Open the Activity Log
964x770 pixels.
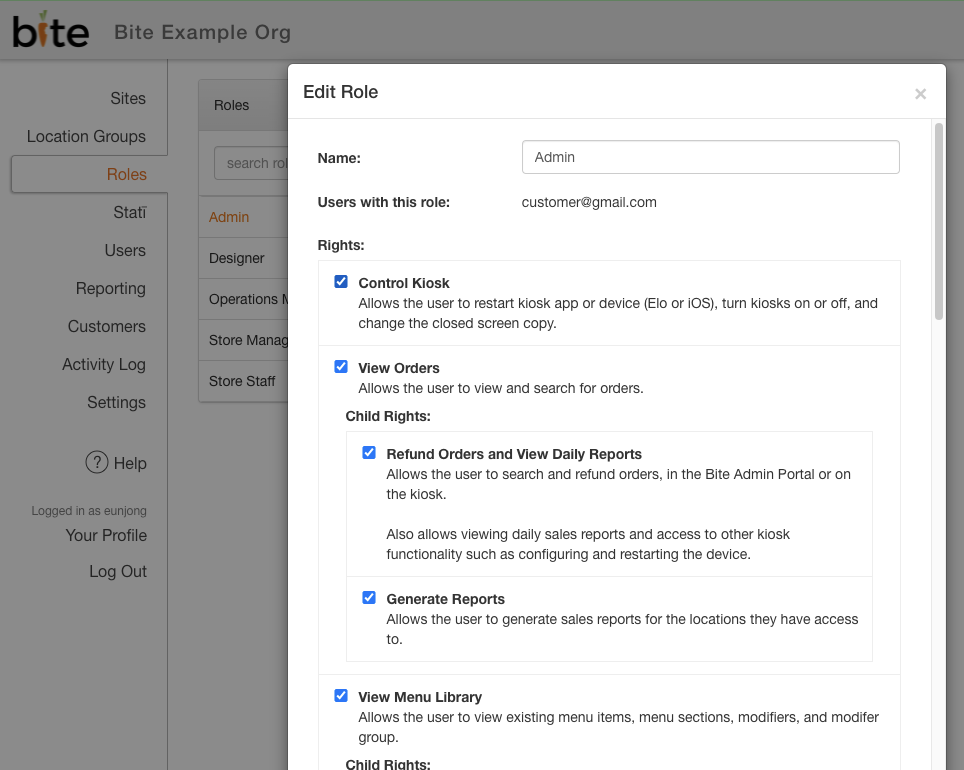tap(104, 364)
